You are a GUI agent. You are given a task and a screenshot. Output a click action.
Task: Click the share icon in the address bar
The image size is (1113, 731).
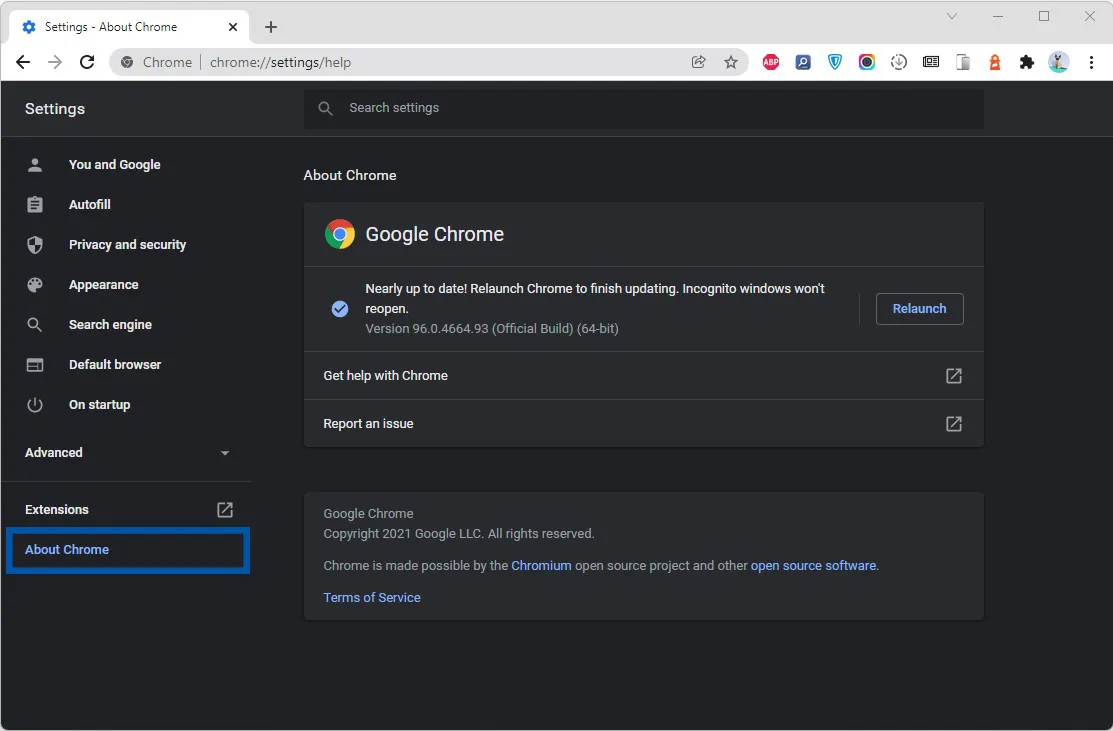pos(698,61)
